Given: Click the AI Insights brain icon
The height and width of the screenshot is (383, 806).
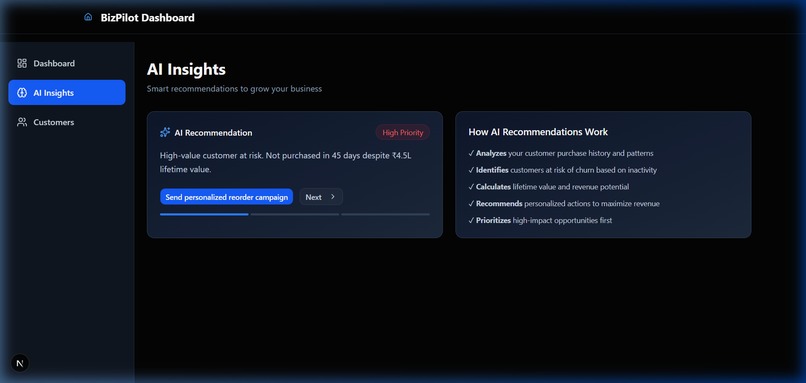Looking at the screenshot, I should pyautogui.click(x=22, y=93).
